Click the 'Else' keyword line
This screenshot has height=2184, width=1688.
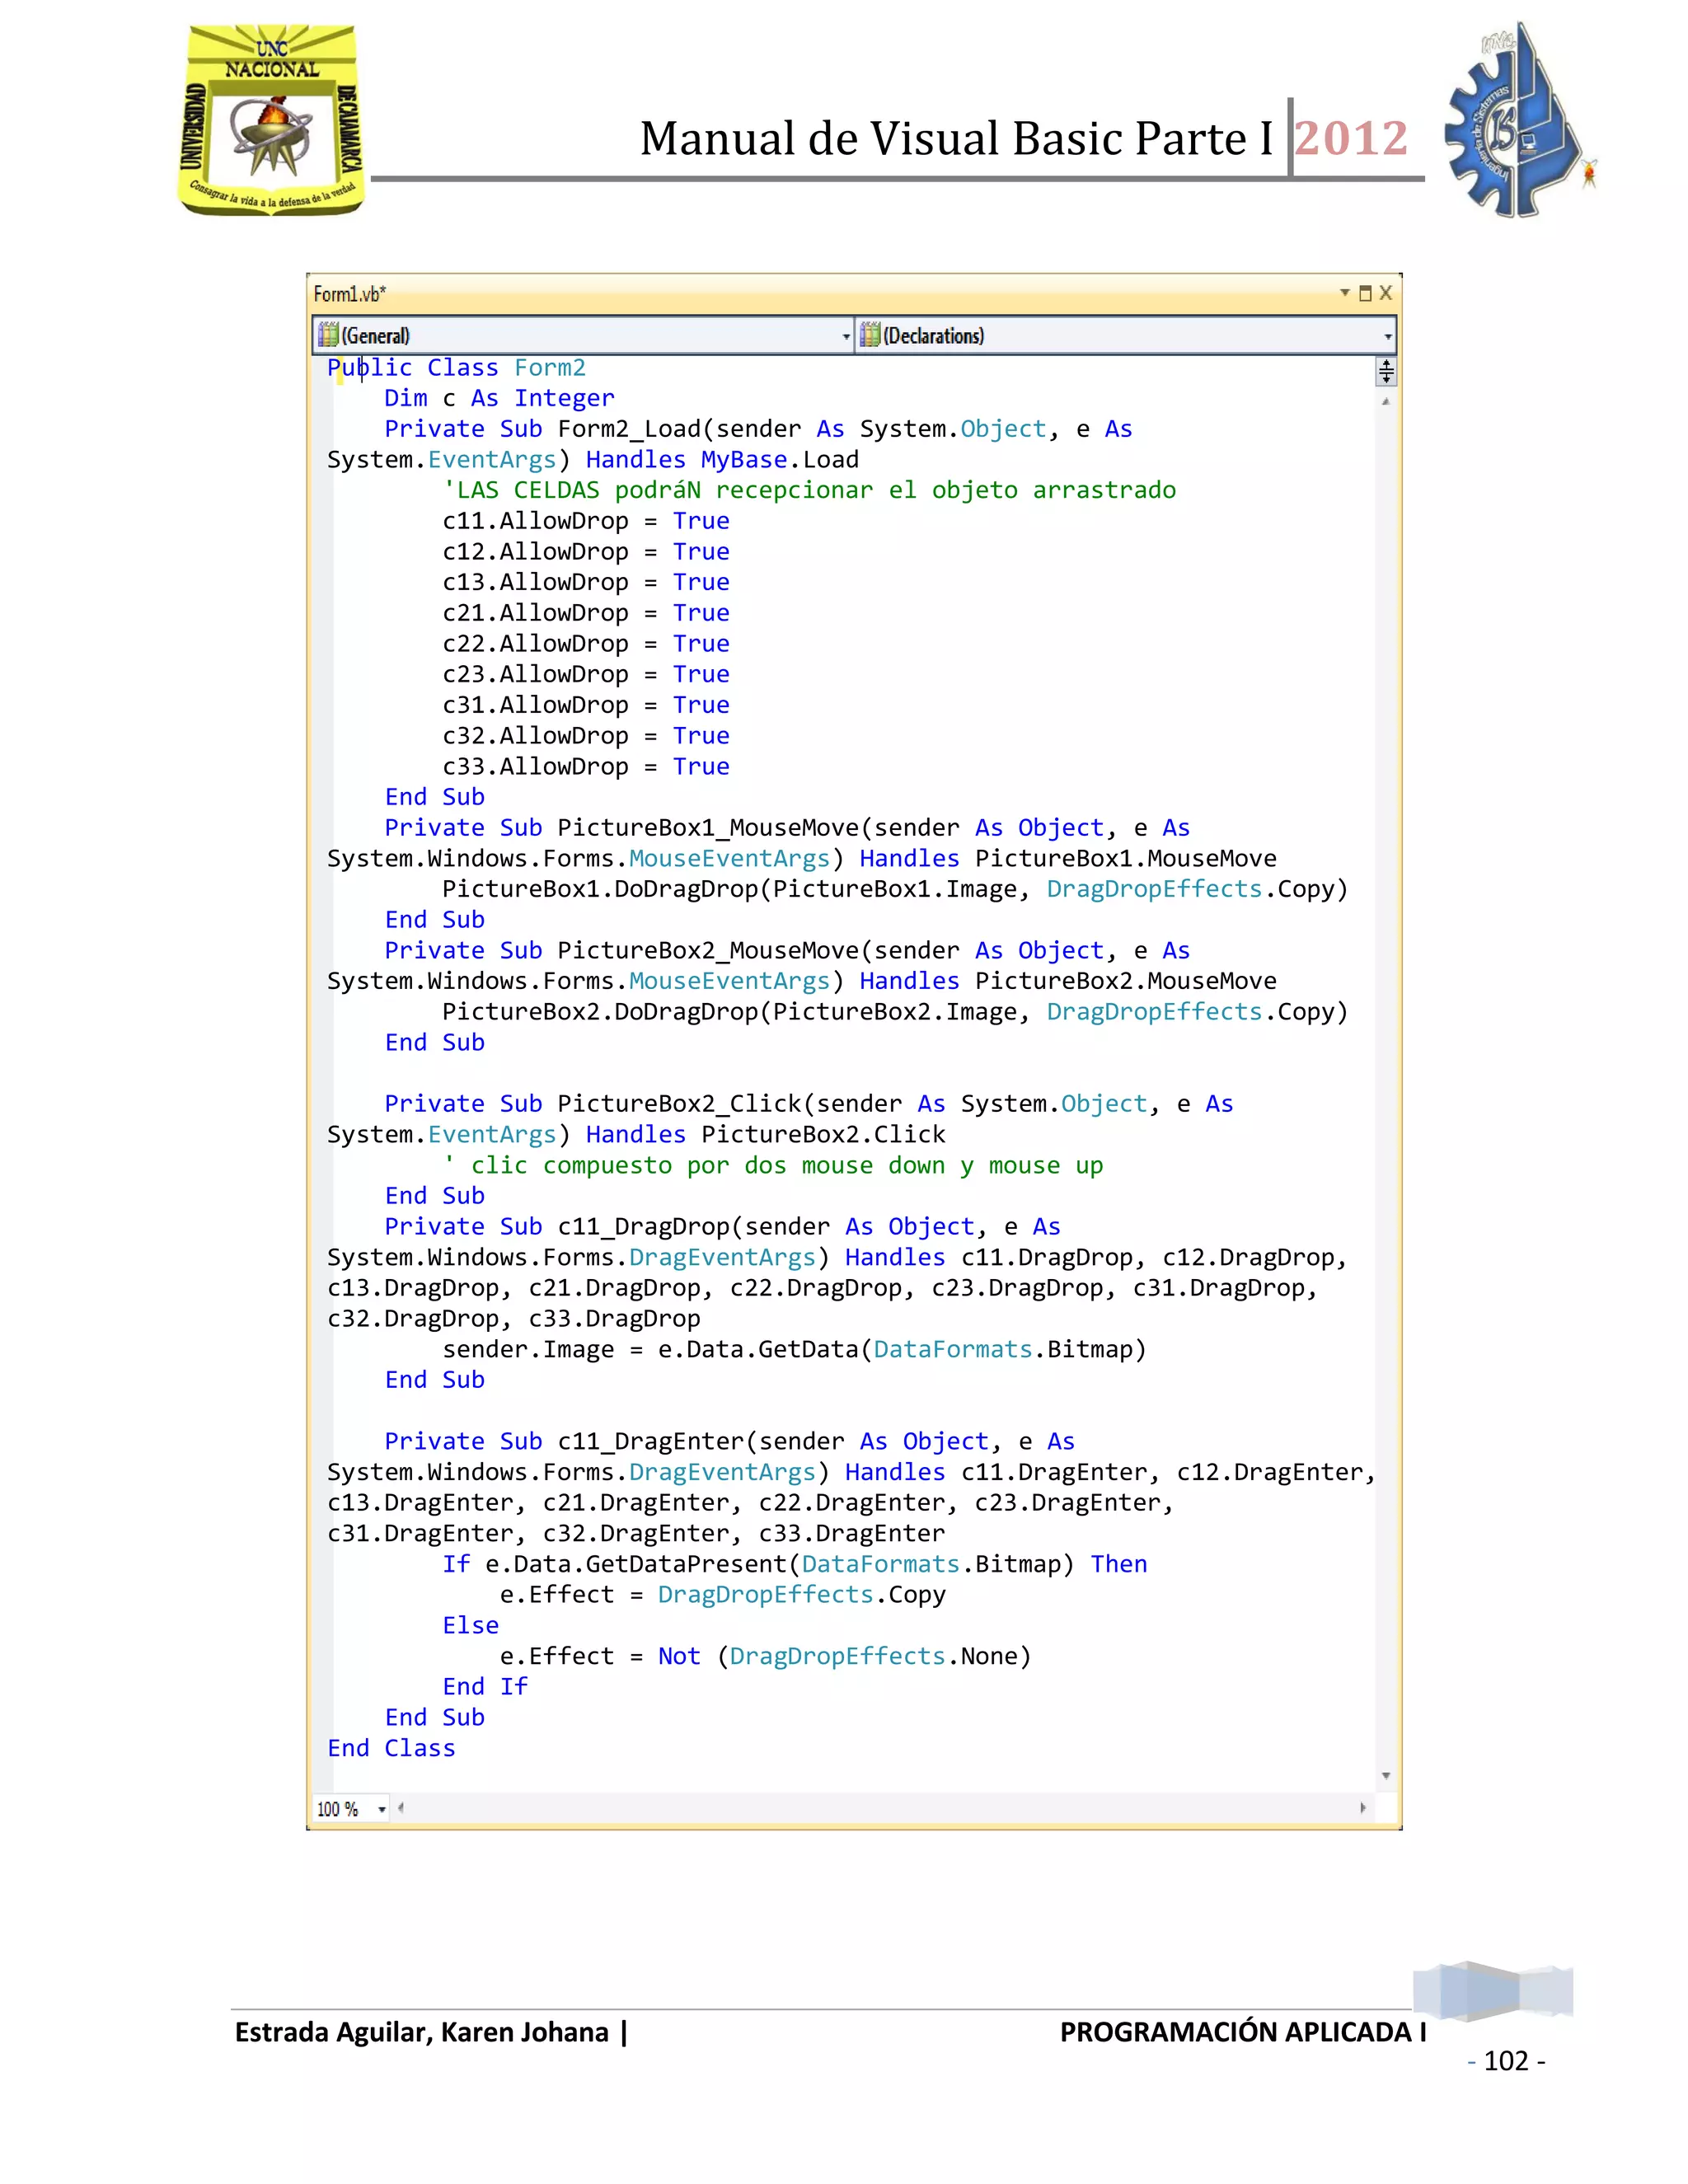(470, 1626)
